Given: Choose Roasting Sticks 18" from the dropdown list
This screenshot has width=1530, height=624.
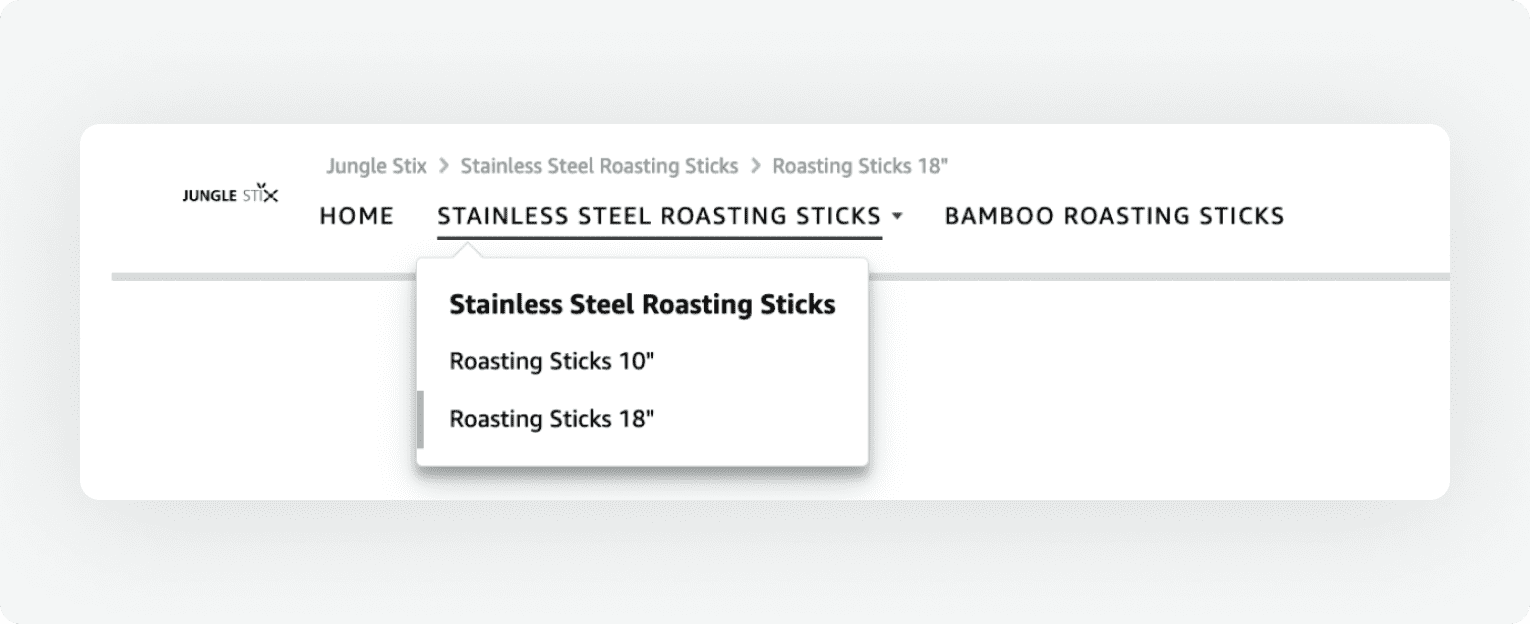Looking at the screenshot, I should click(551, 419).
